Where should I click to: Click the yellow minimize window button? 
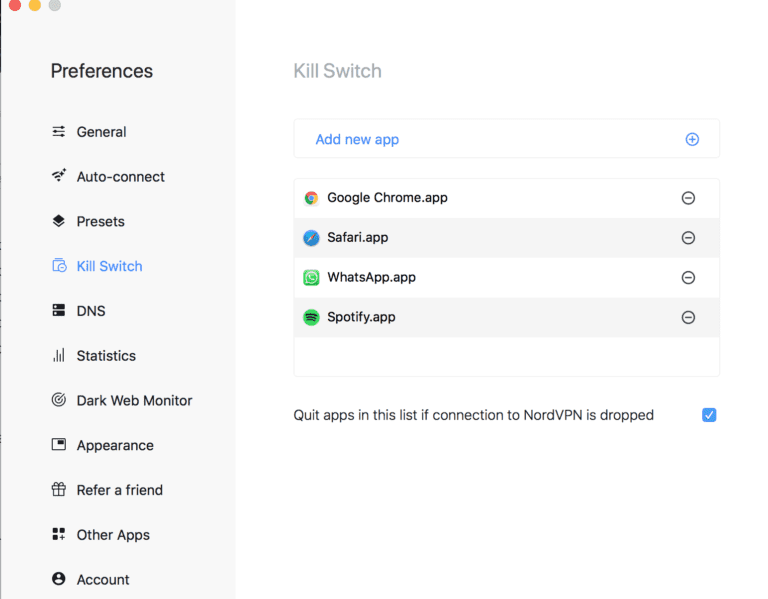pyautogui.click(x=35, y=5)
